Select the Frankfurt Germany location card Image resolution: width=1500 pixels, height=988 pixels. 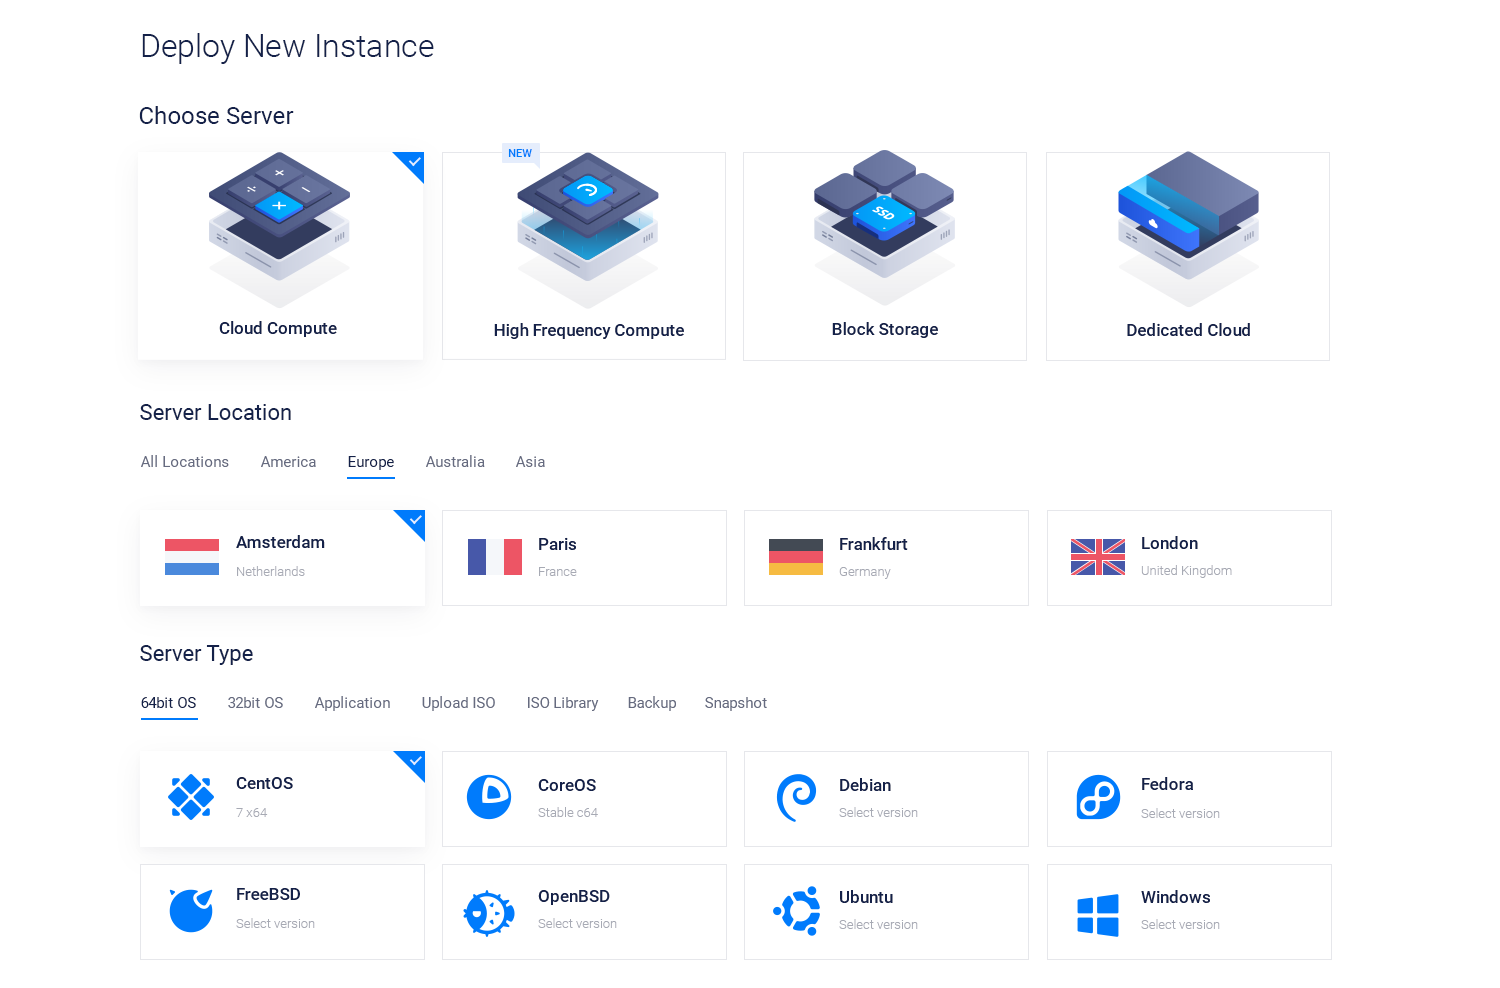[x=886, y=558]
